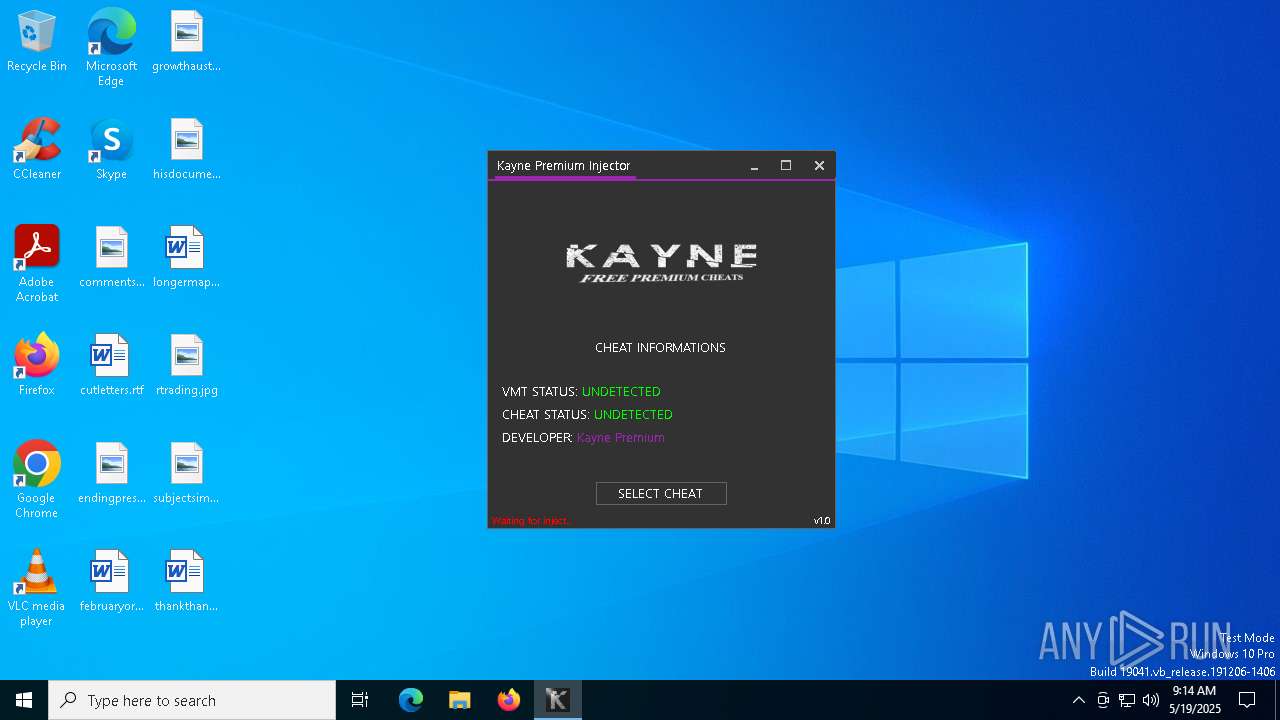Switch to Kayne Injector taskbar icon
This screenshot has width=1280, height=720.
(558, 700)
